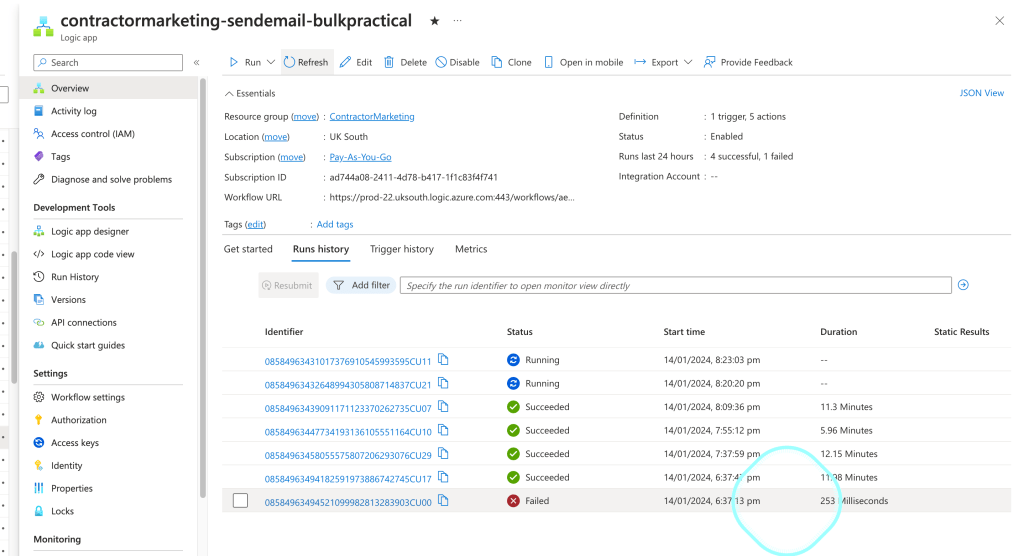Close the Logic app blade

pyautogui.click(x=999, y=21)
